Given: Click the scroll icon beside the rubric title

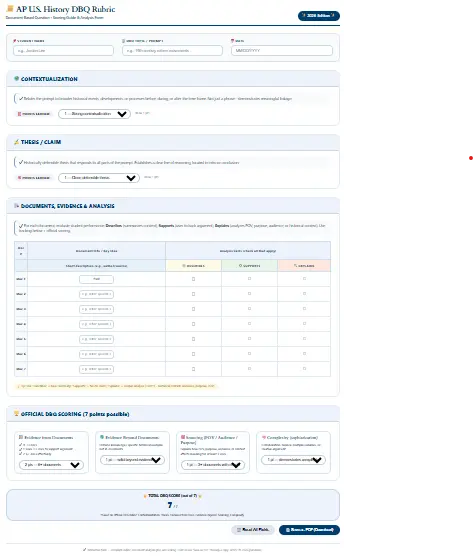Looking at the screenshot, I should tap(10, 9).
